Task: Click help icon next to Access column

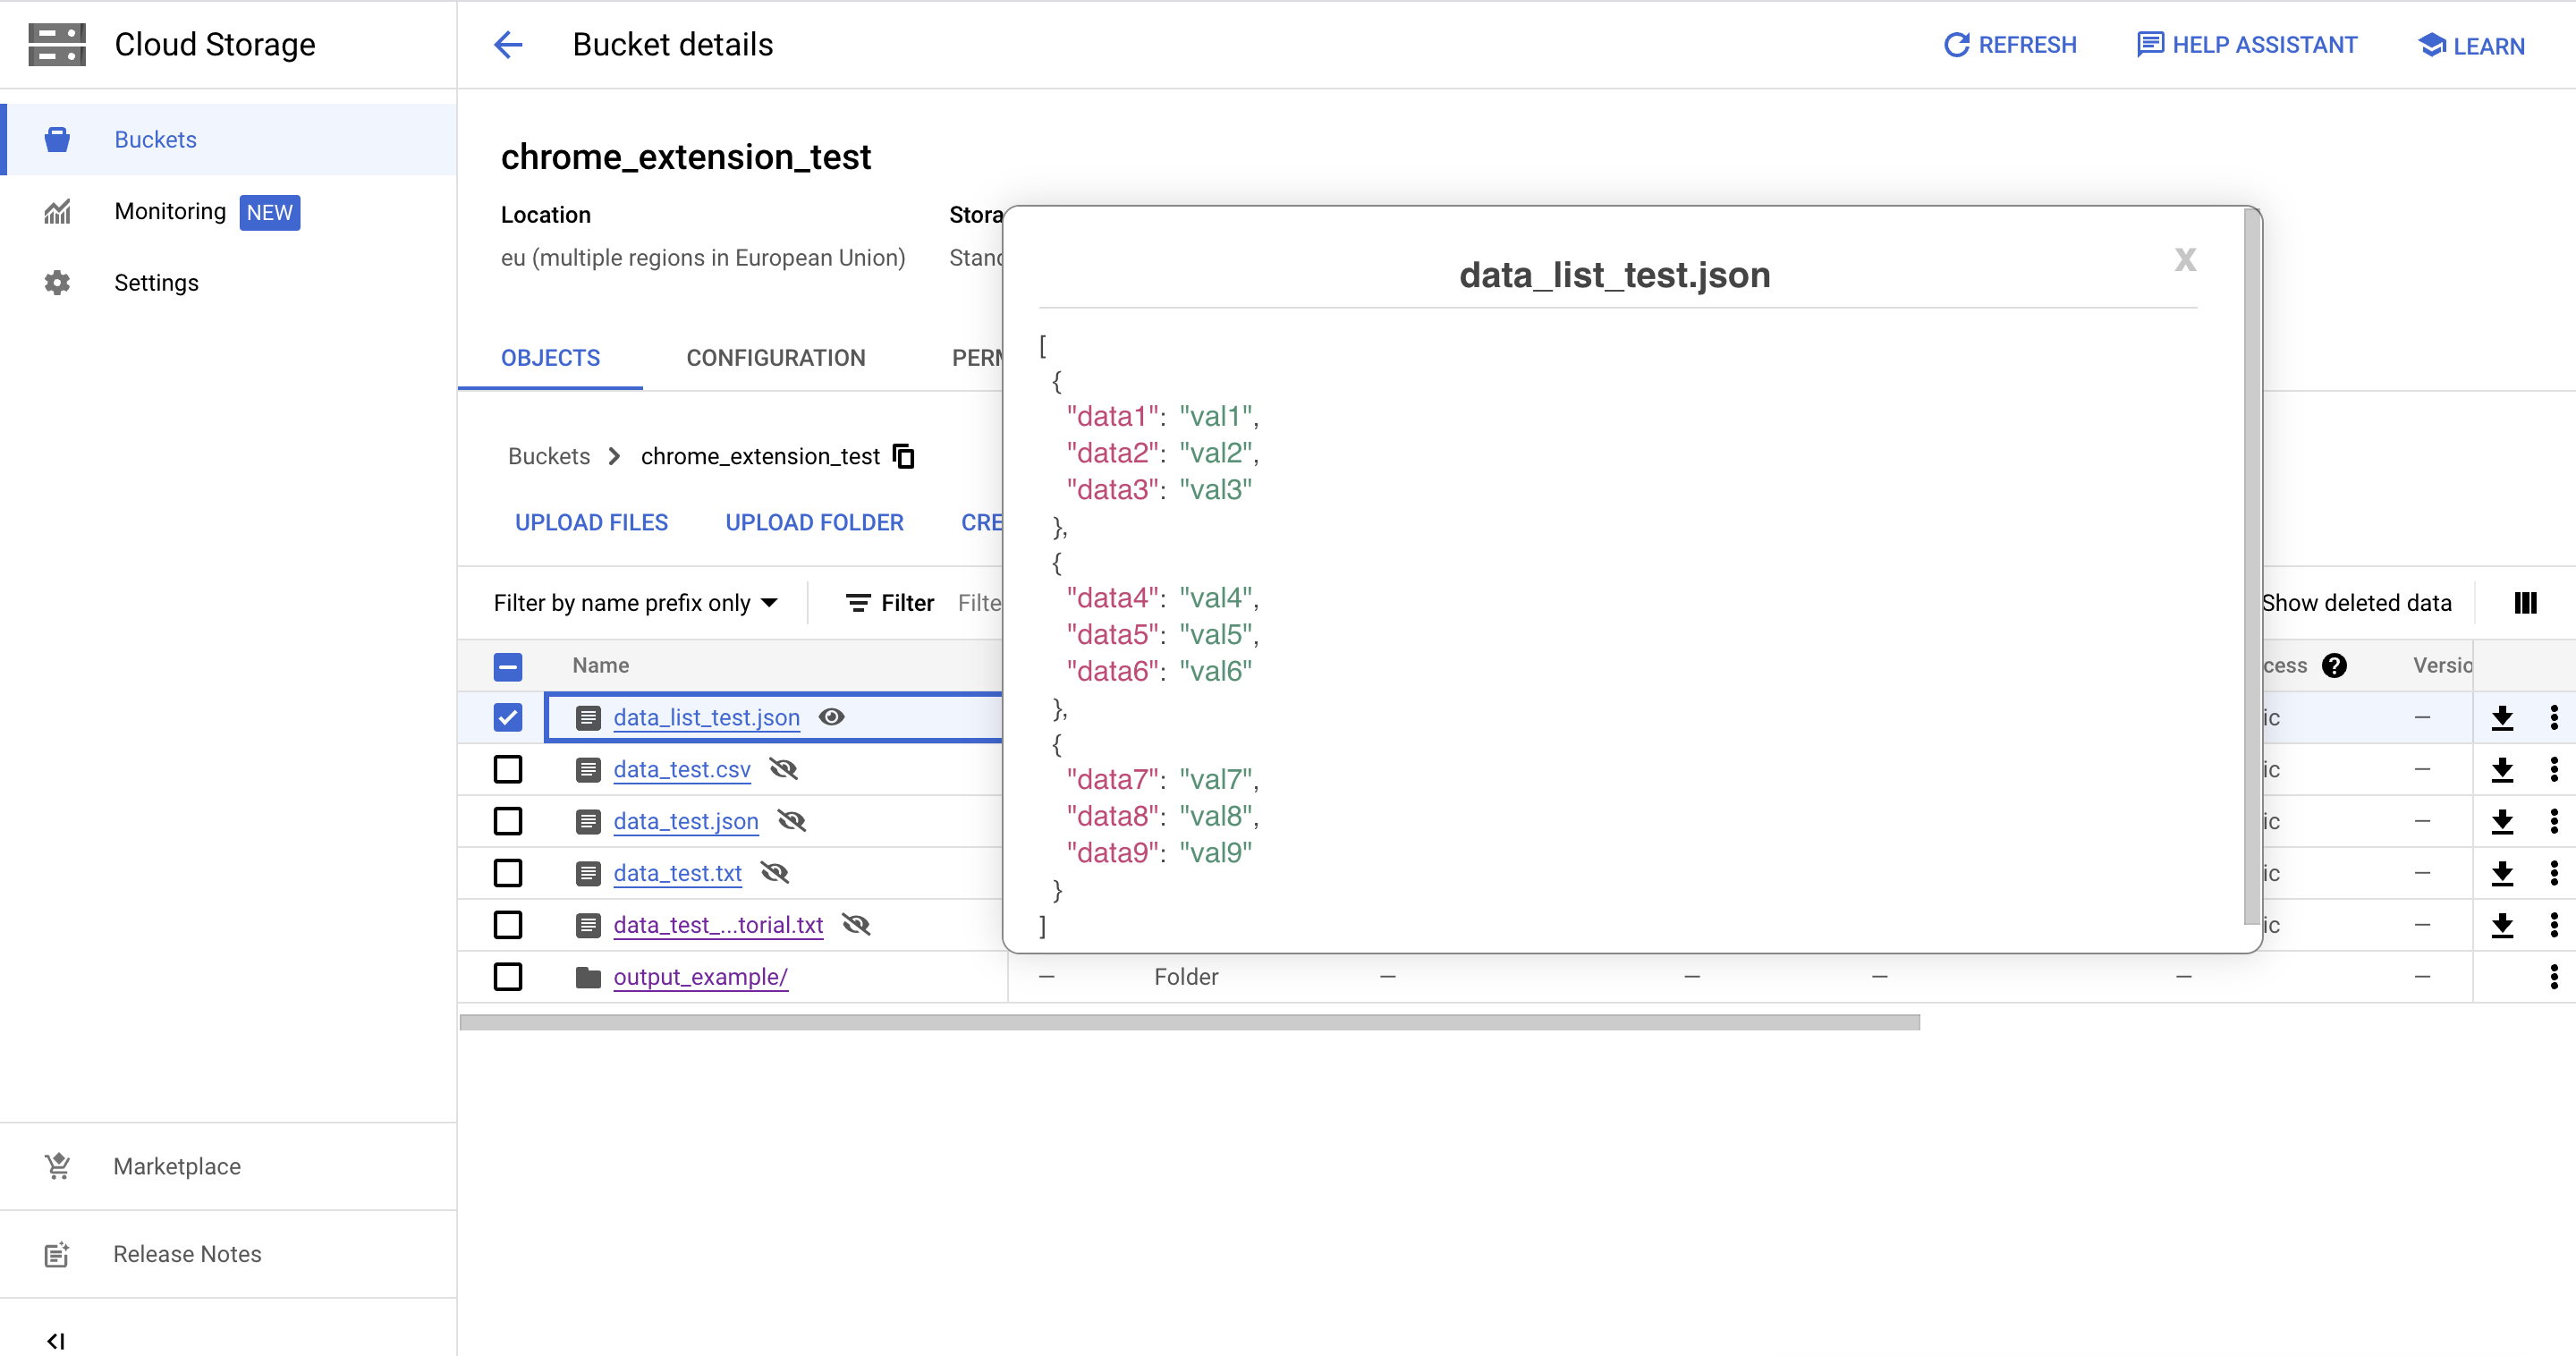Action: click(x=2335, y=666)
